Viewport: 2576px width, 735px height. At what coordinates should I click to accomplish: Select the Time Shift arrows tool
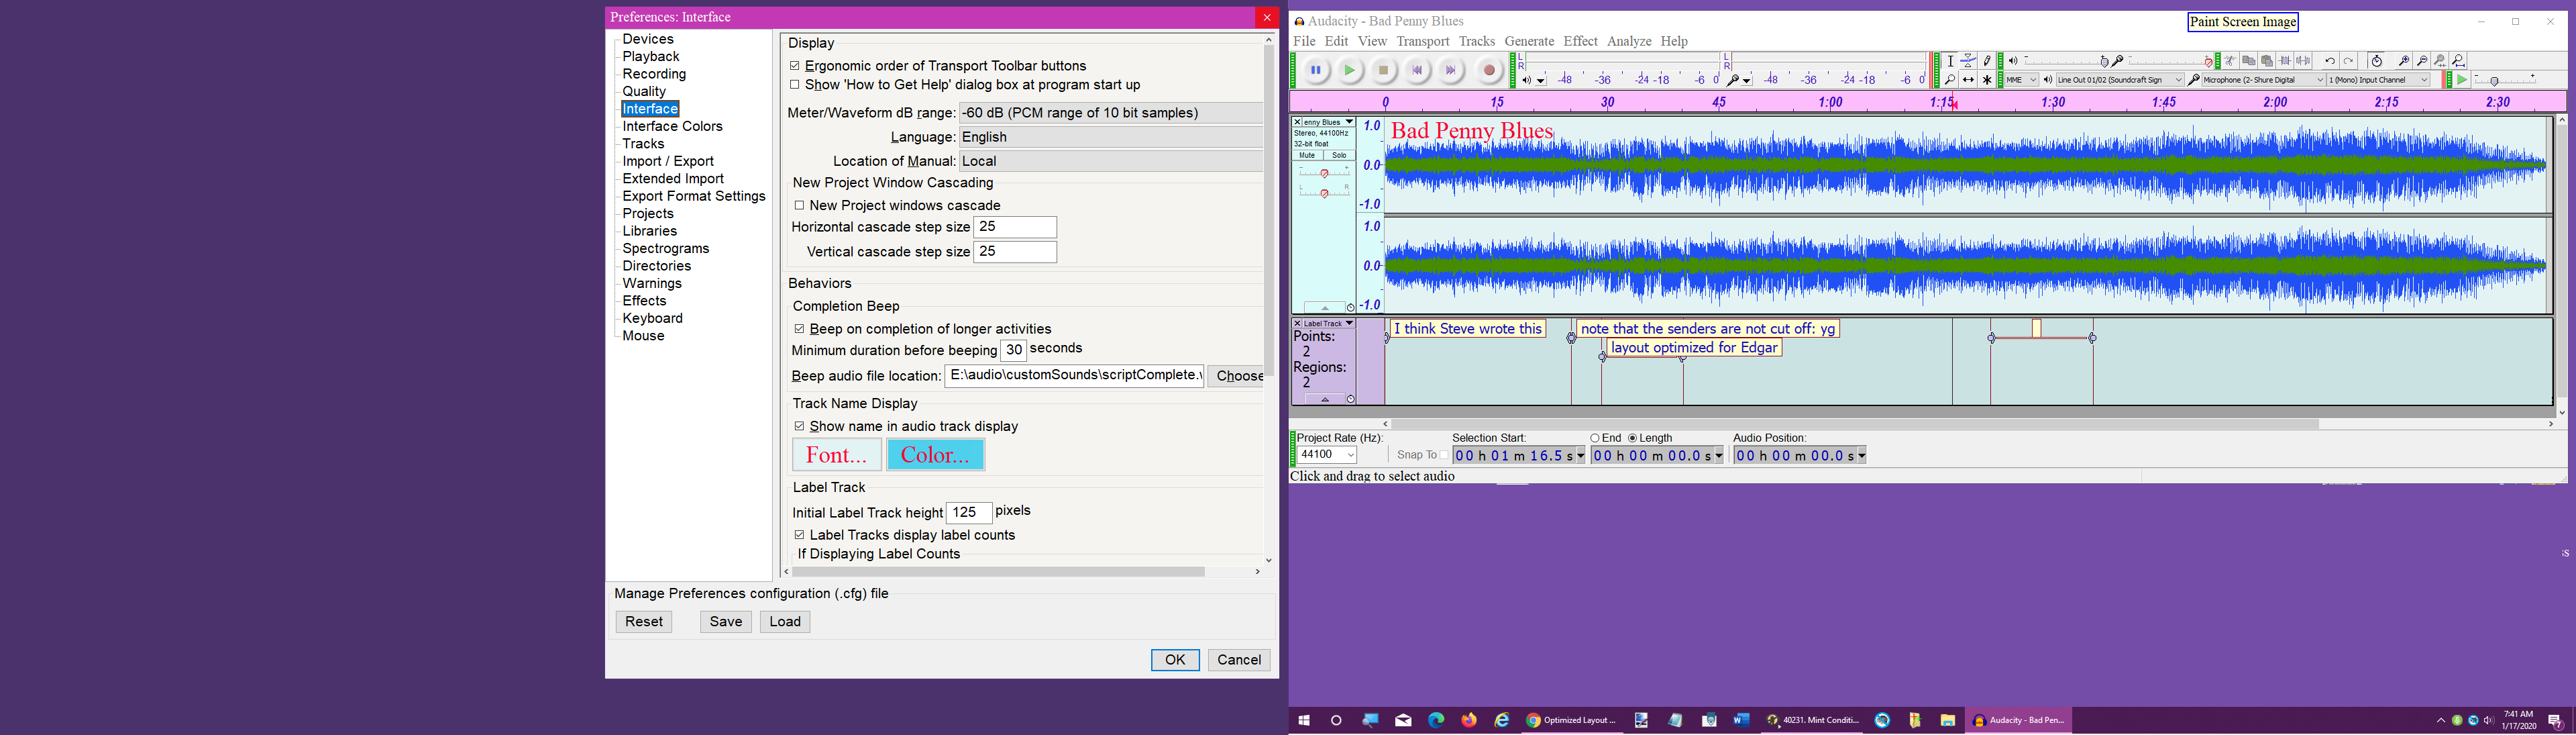pyautogui.click(x=1968, y=80)
